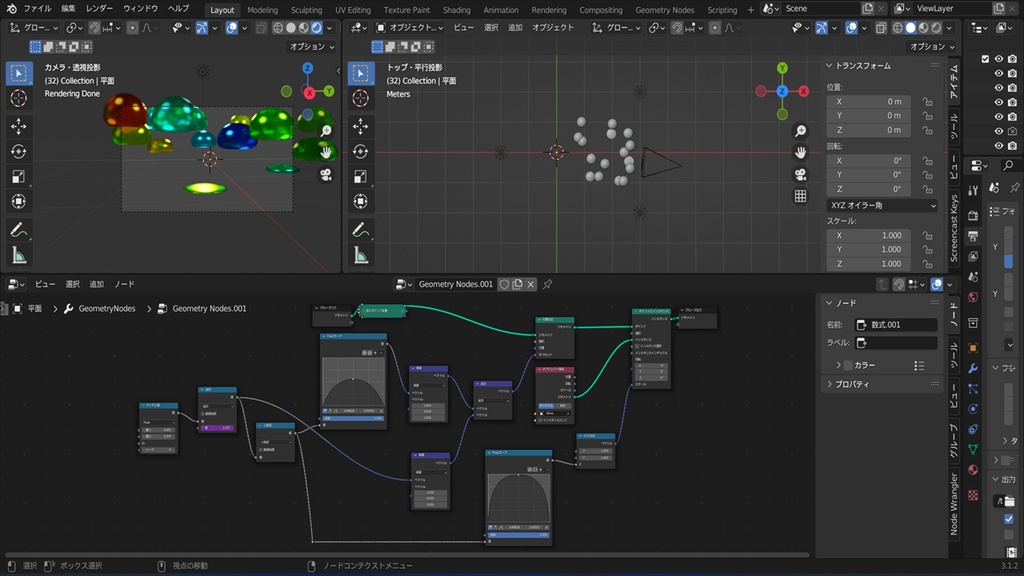
Task: Select the Move tool in camera viewport
Action: 18,126
